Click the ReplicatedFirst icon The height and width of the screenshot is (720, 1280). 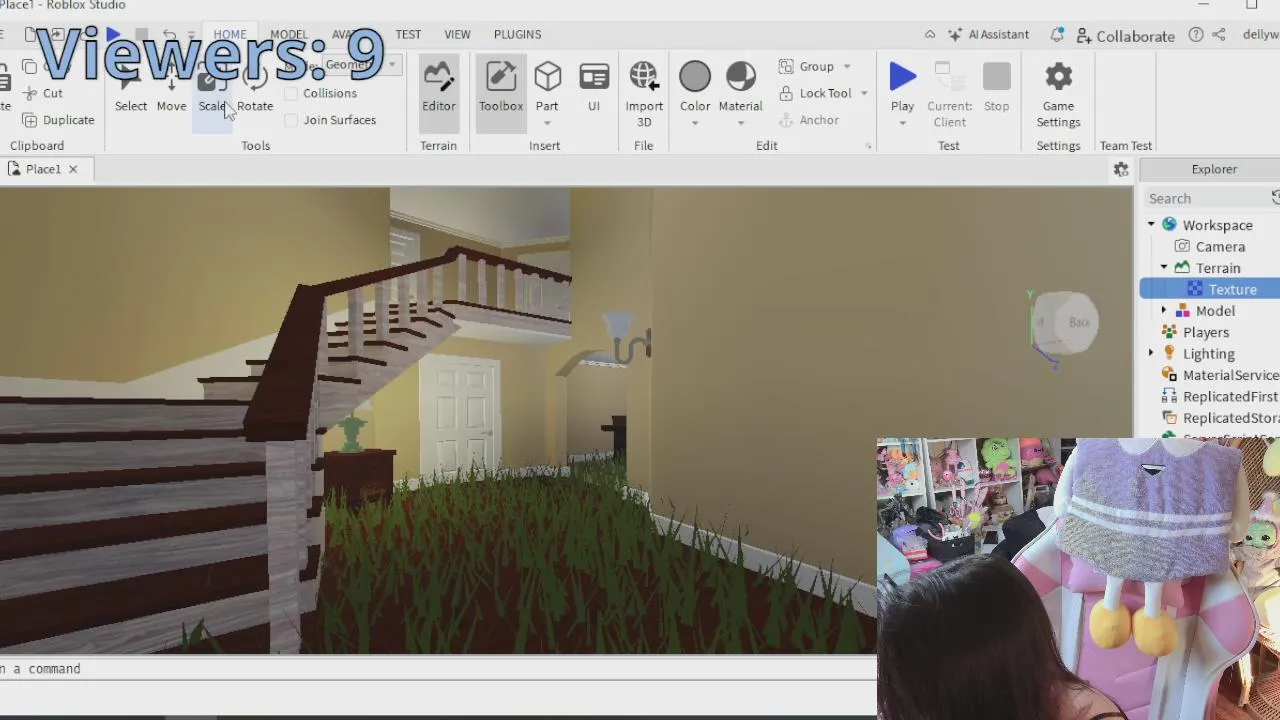coord(1169,397)
